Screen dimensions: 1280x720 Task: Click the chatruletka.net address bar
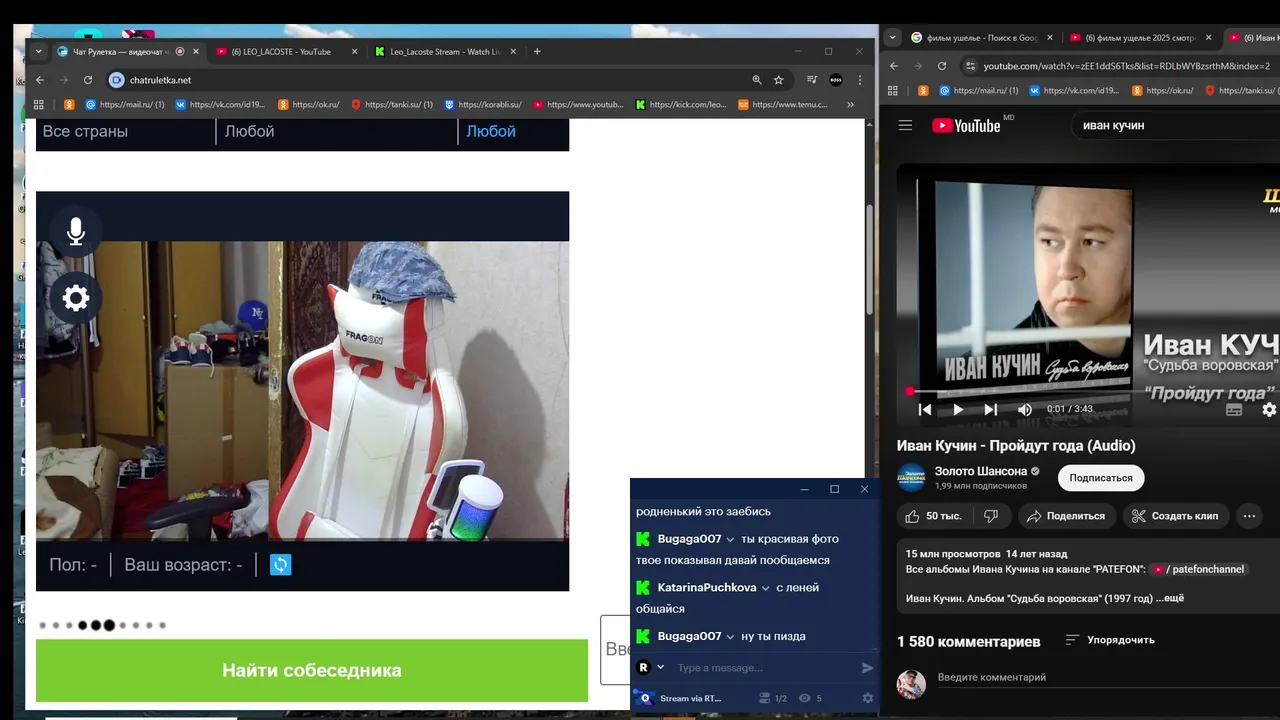pyautogui.click(x=430, y=80)
